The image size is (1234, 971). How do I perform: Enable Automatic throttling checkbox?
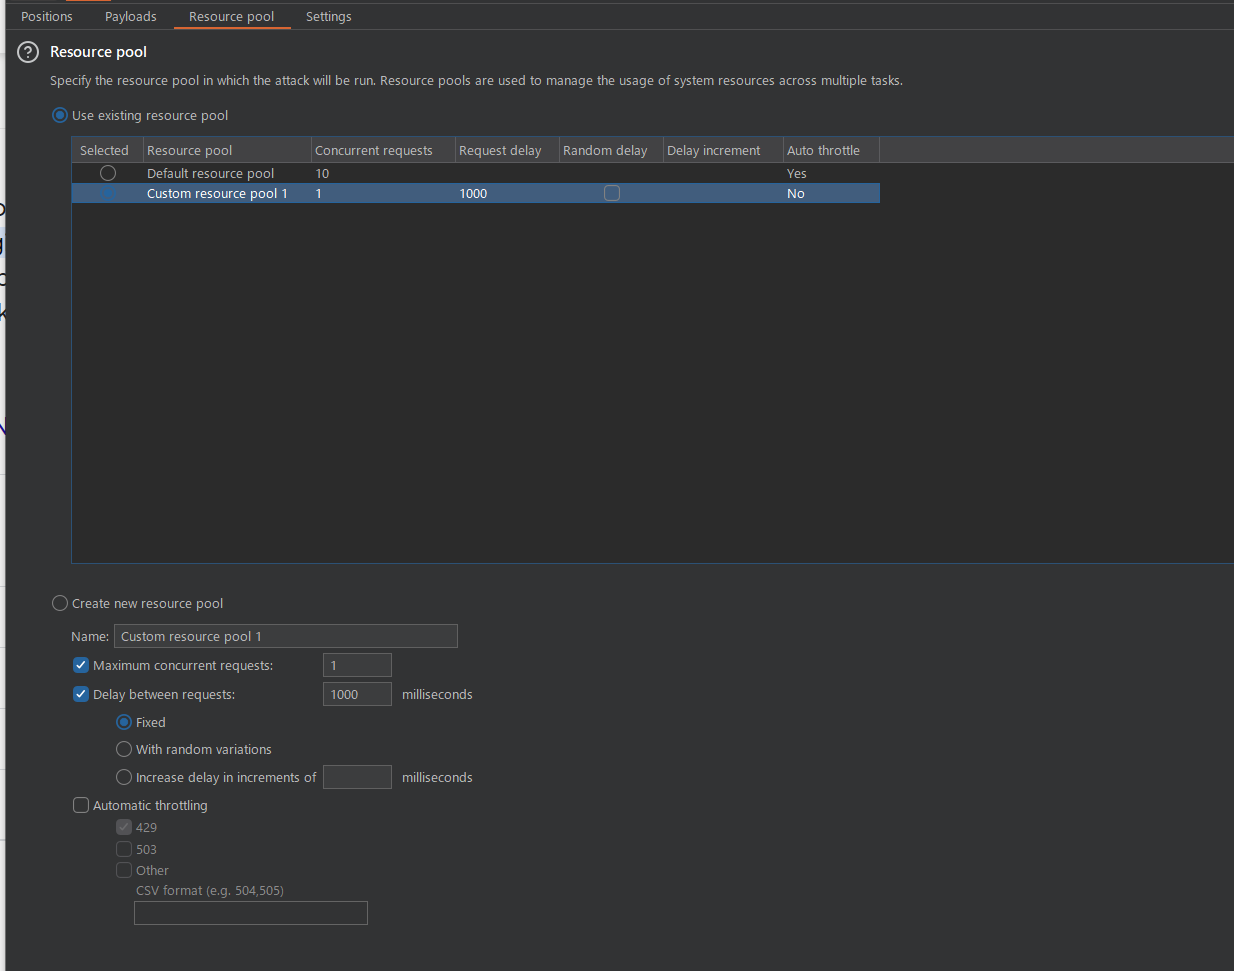[81, 805]
